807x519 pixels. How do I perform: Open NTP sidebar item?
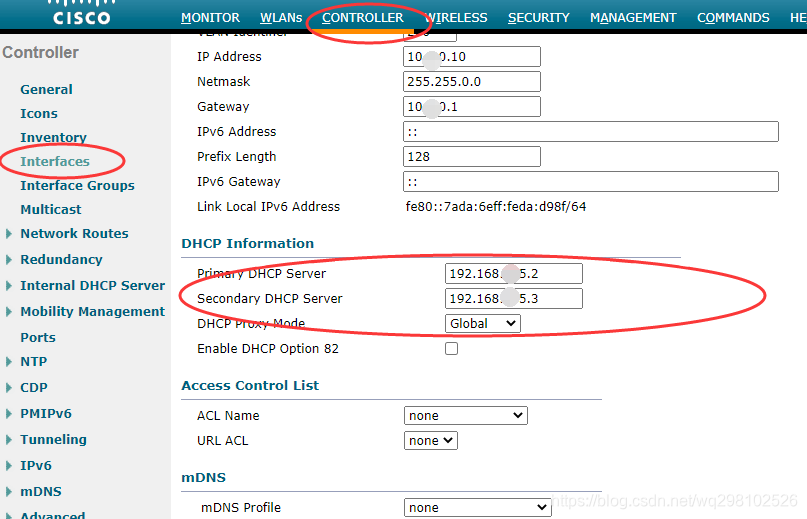pos(33,362)
